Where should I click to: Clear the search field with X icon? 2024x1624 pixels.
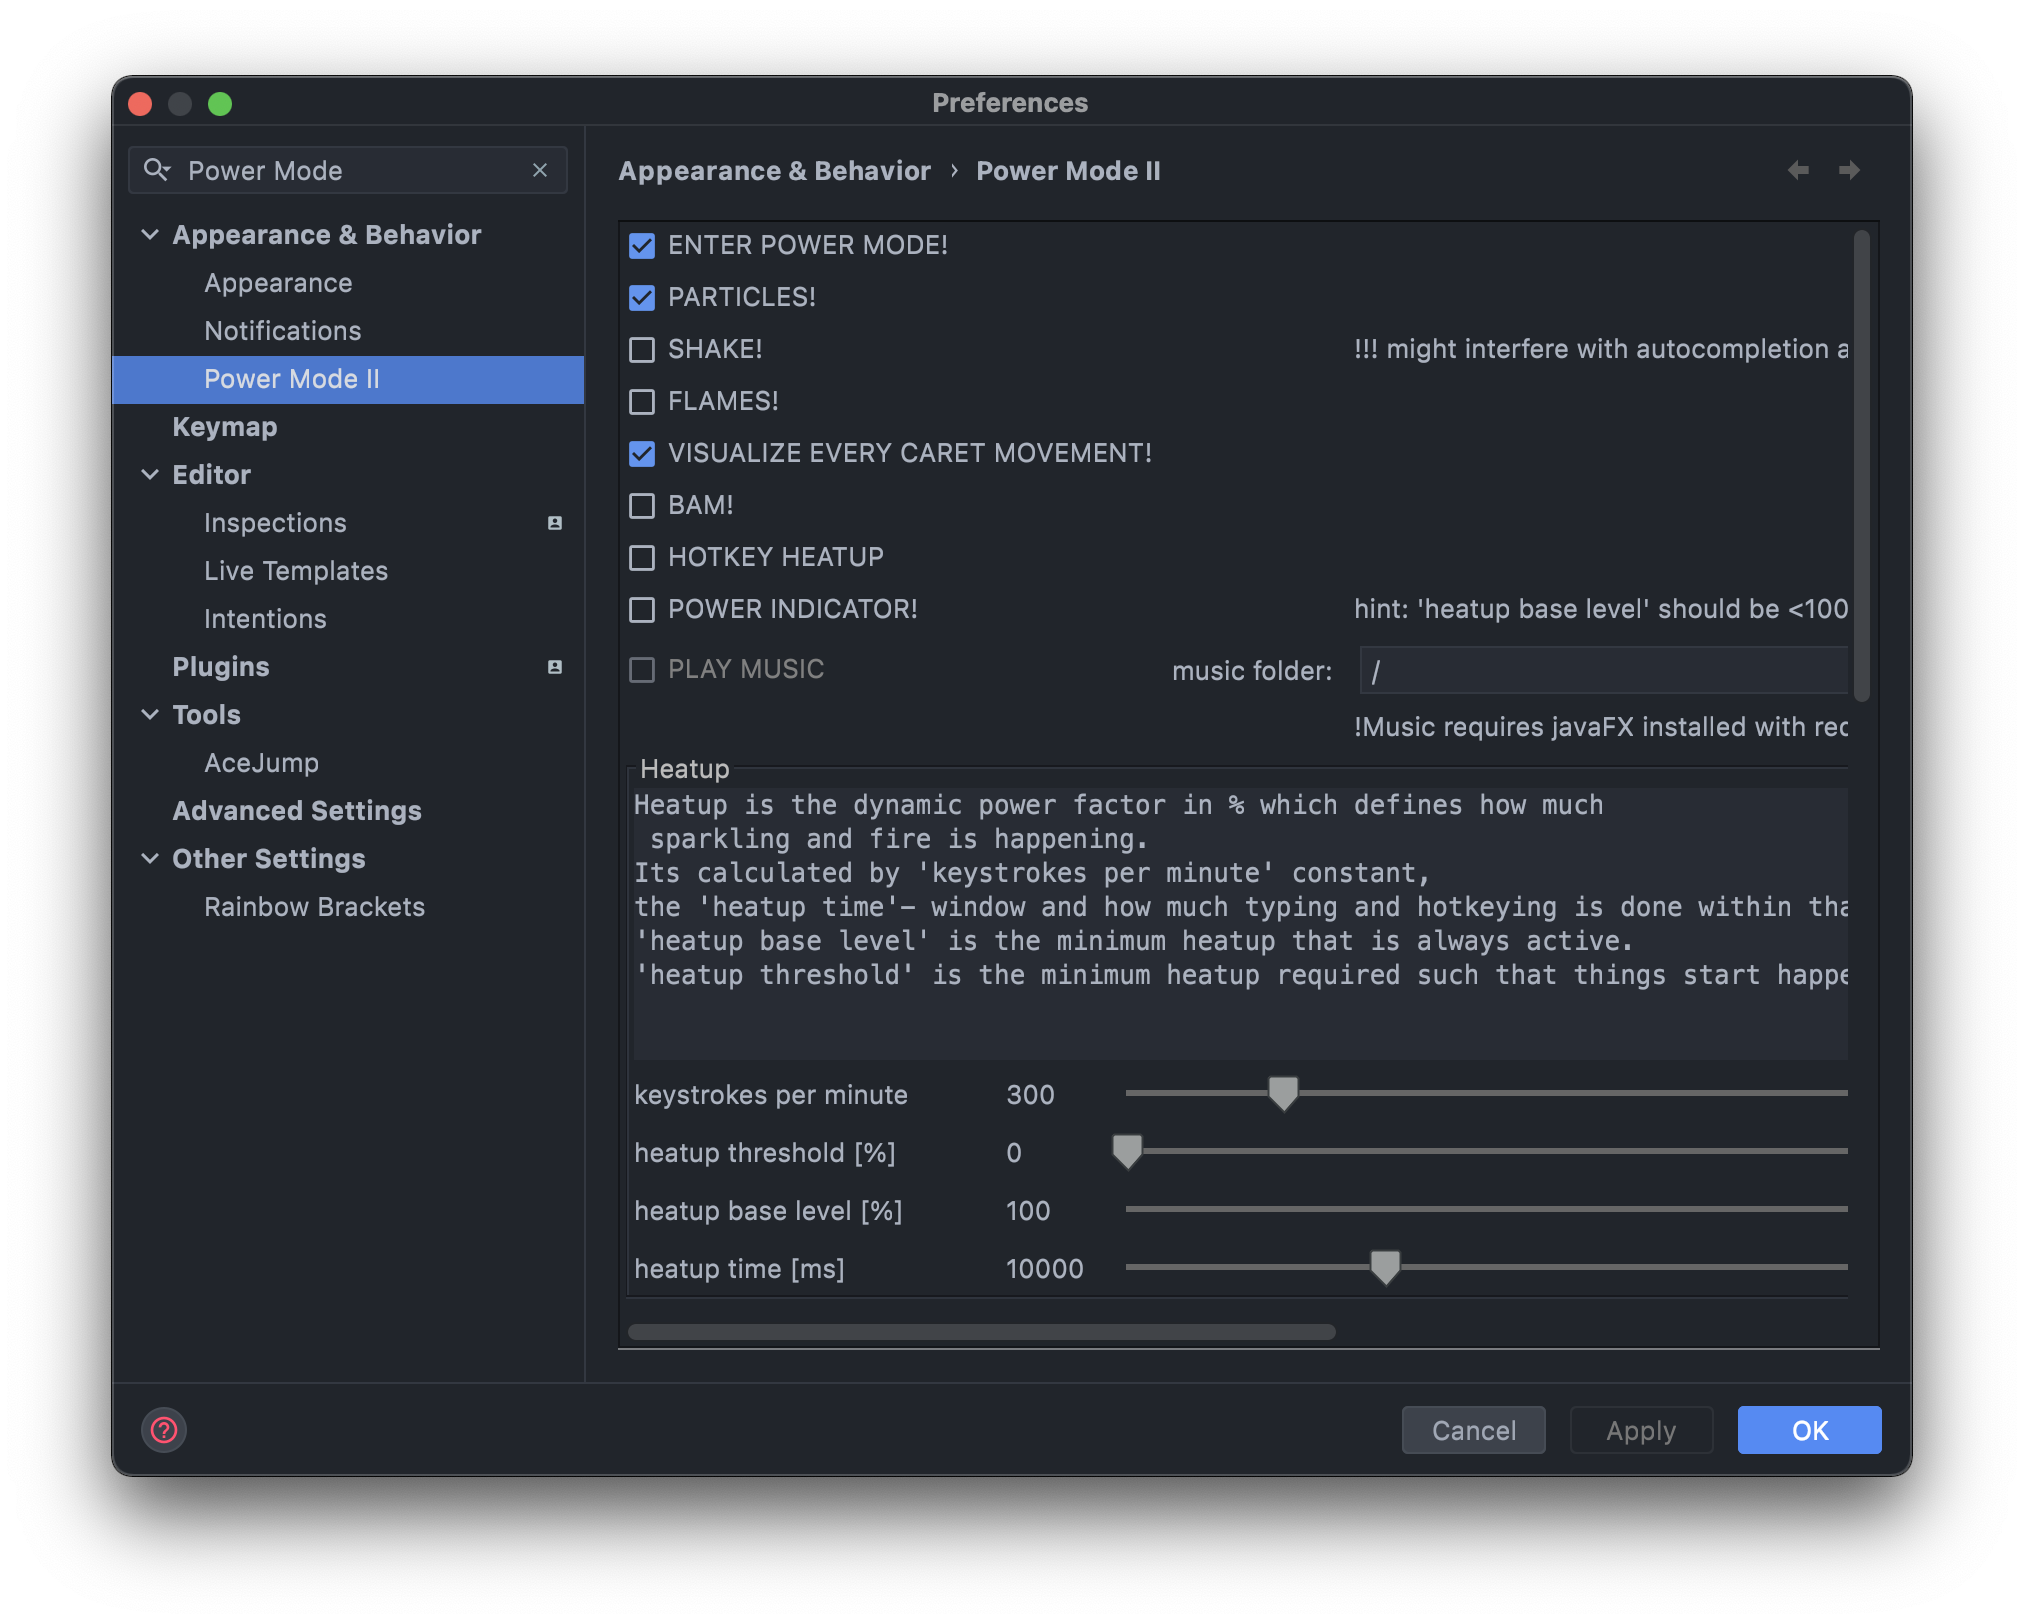[540, 170]
